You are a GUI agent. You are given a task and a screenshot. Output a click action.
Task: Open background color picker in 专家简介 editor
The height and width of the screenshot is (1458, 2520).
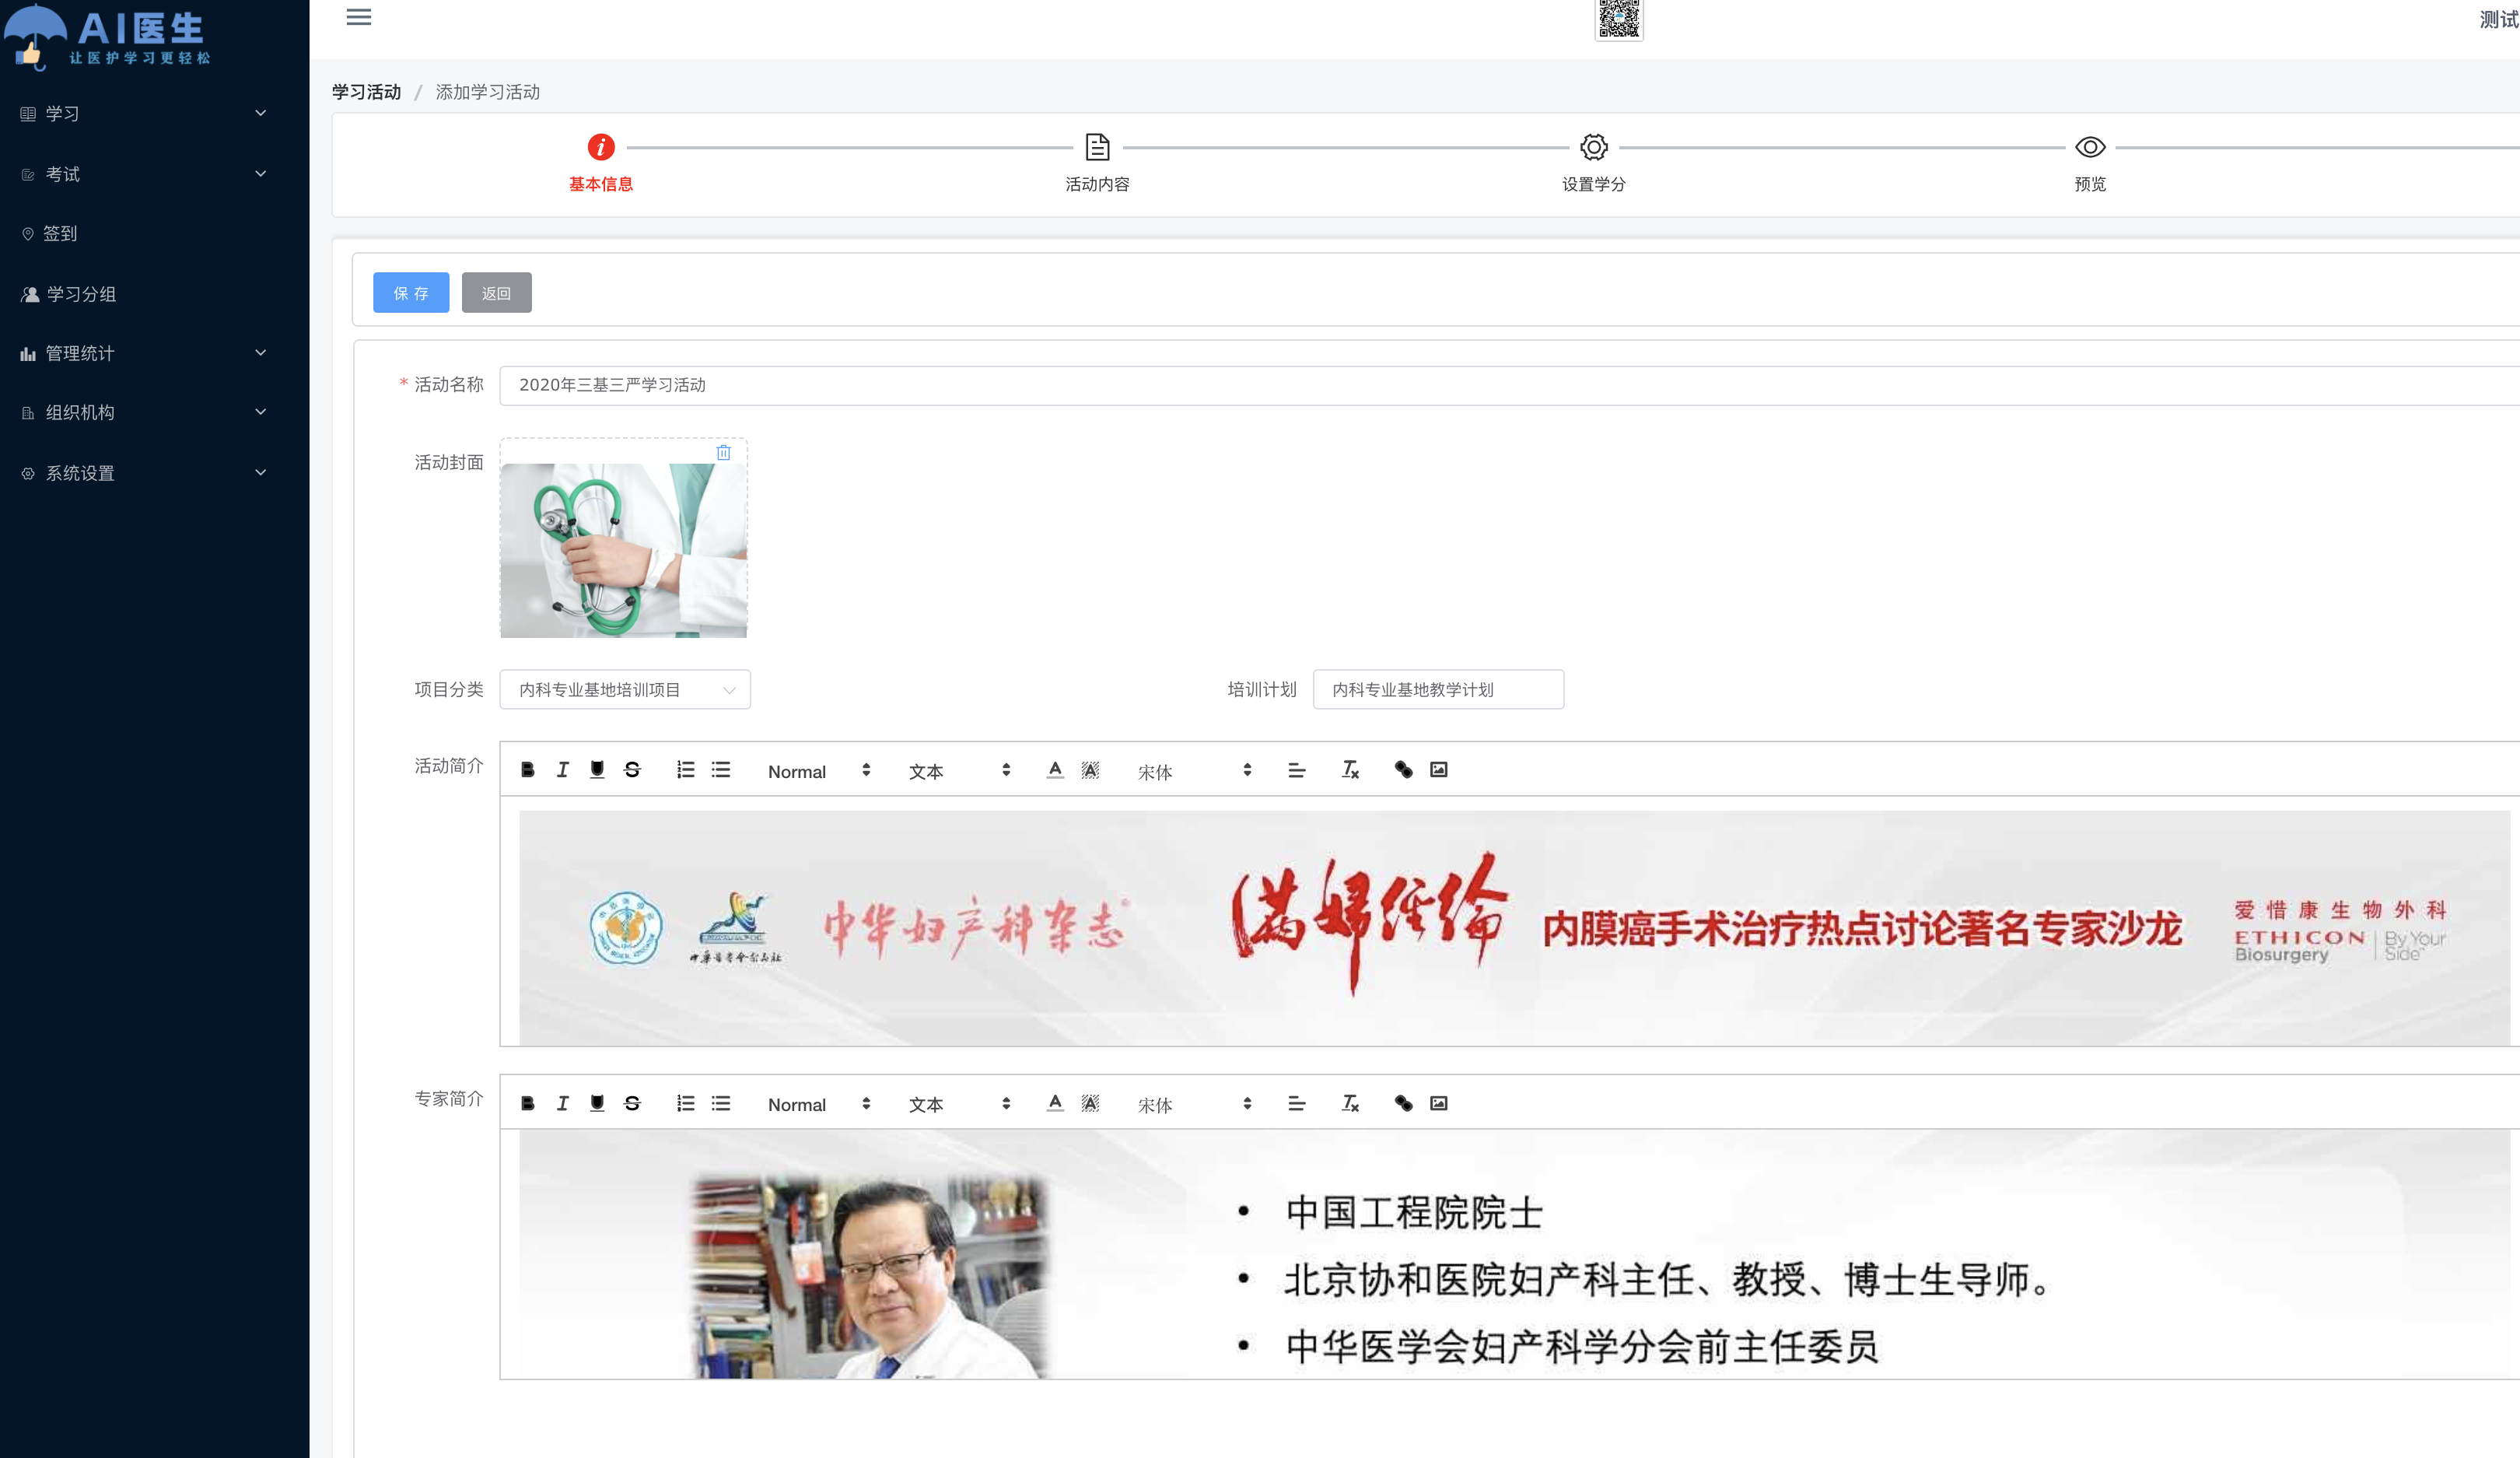point(1090,1103)
